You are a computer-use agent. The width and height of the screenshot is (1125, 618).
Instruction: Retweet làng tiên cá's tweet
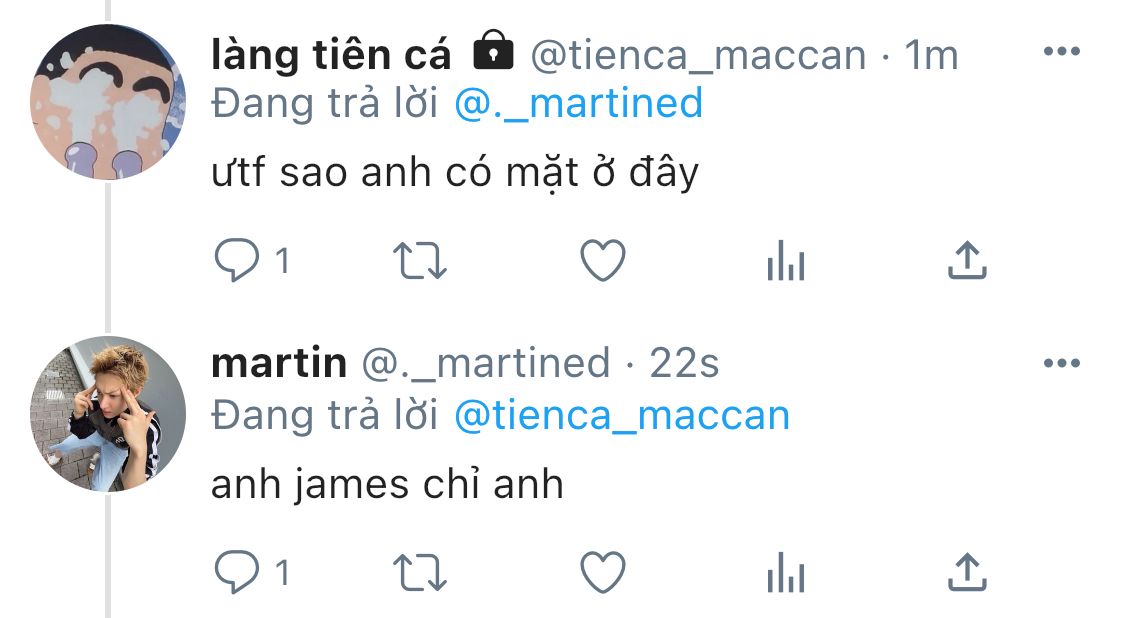421,262
